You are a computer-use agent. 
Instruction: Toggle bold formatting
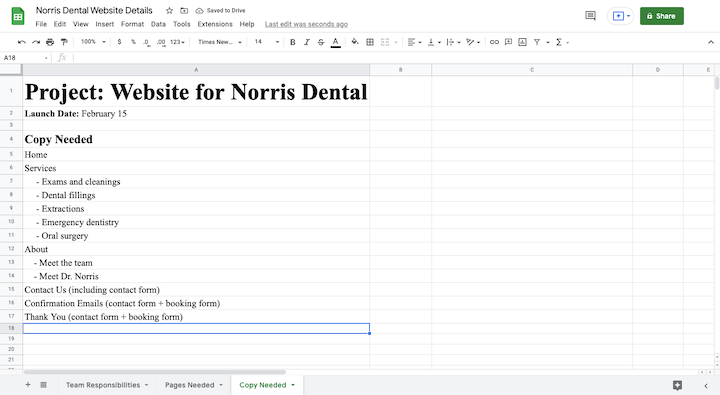pyautogui.click(x=292, y=42)
